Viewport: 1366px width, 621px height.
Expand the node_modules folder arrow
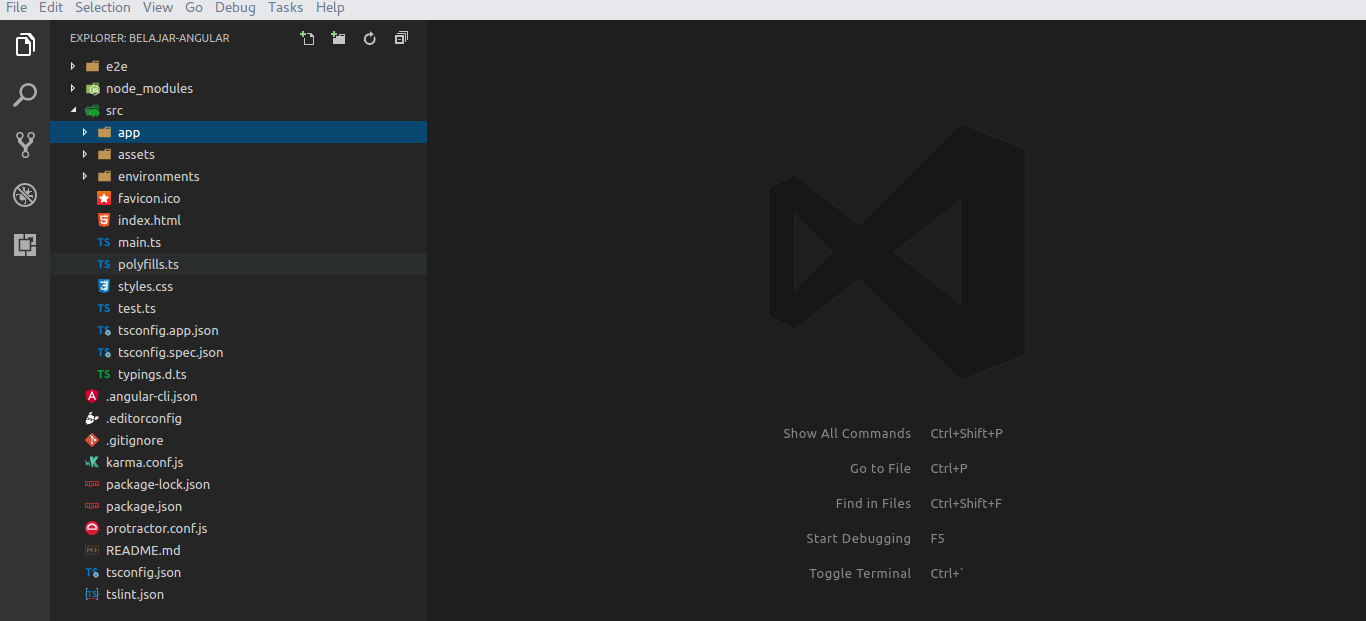(x=72, y=88)
